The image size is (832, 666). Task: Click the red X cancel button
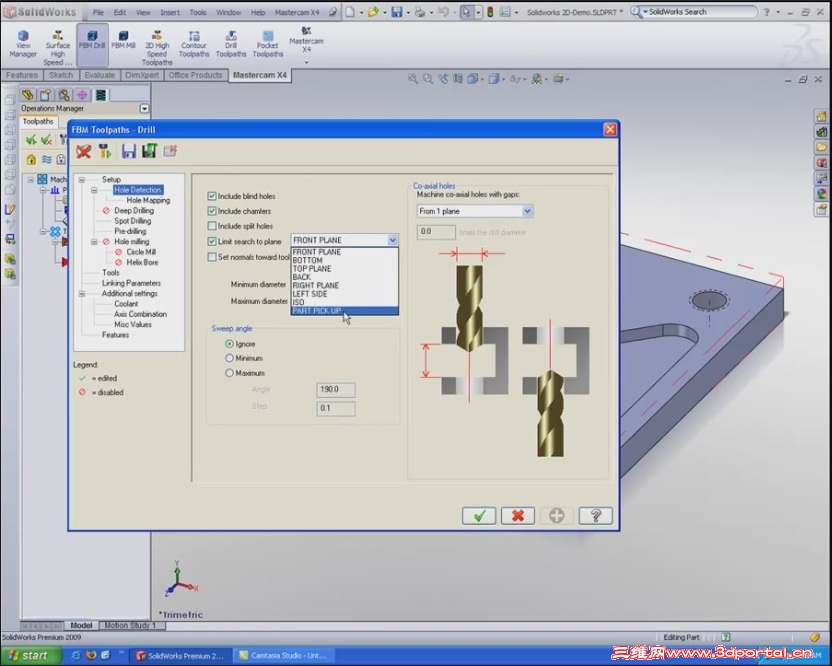click(518, 515)
